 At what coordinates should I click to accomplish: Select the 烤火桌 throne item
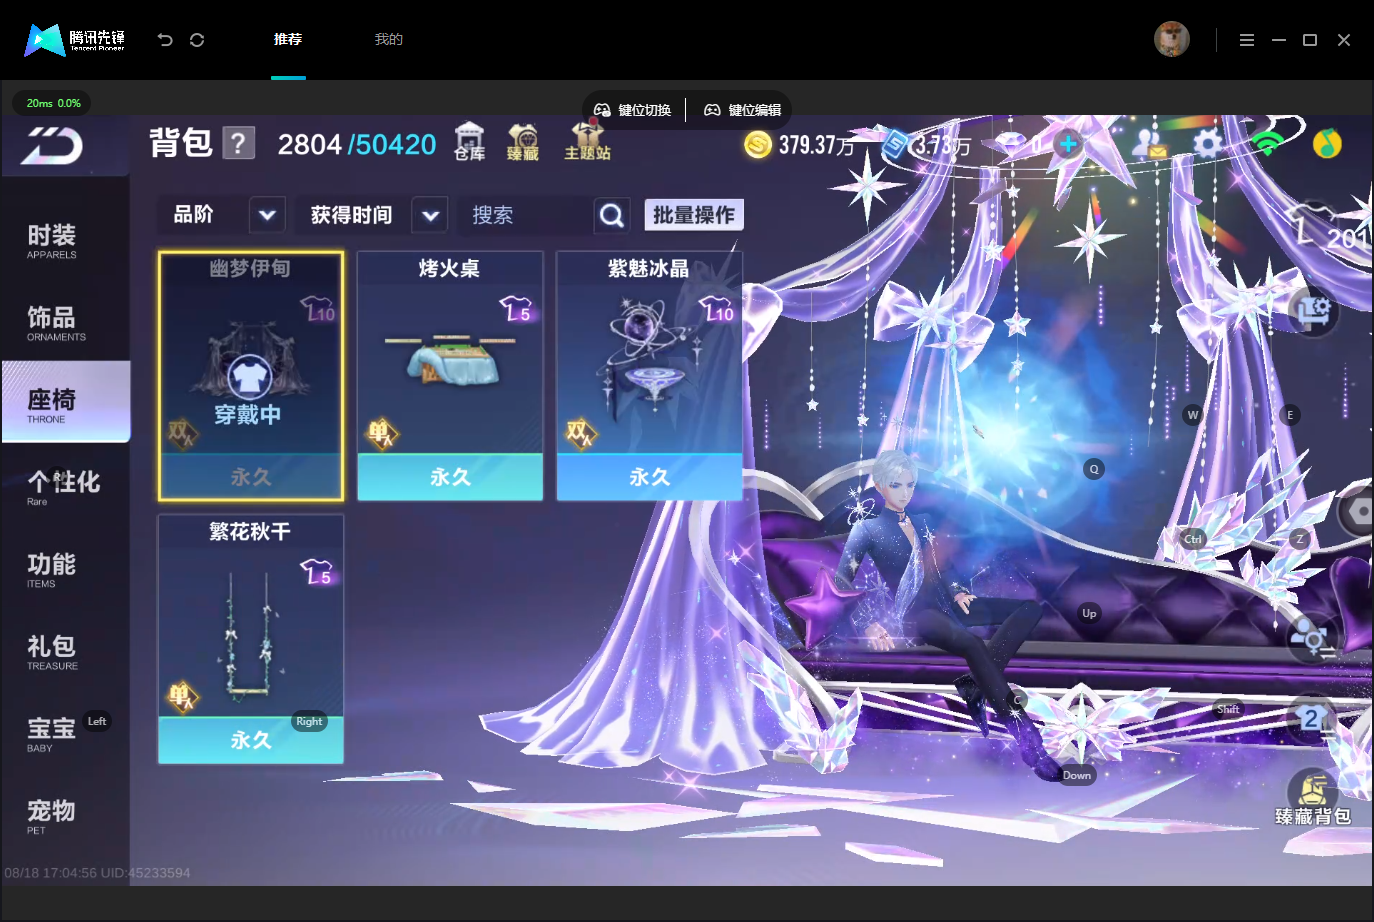tap(450, 376)
